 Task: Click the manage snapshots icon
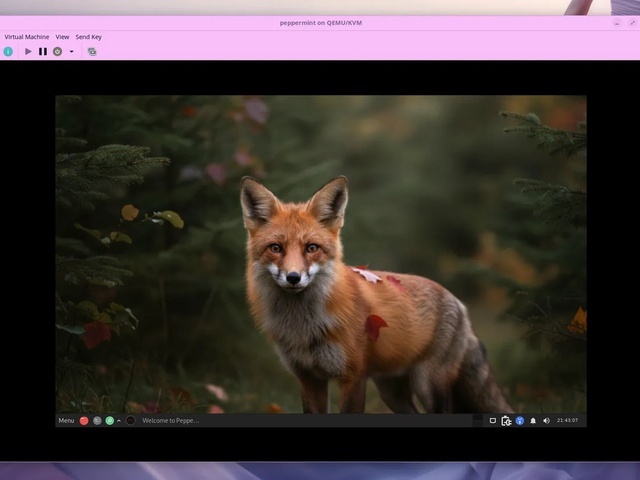tap(92, 51)
